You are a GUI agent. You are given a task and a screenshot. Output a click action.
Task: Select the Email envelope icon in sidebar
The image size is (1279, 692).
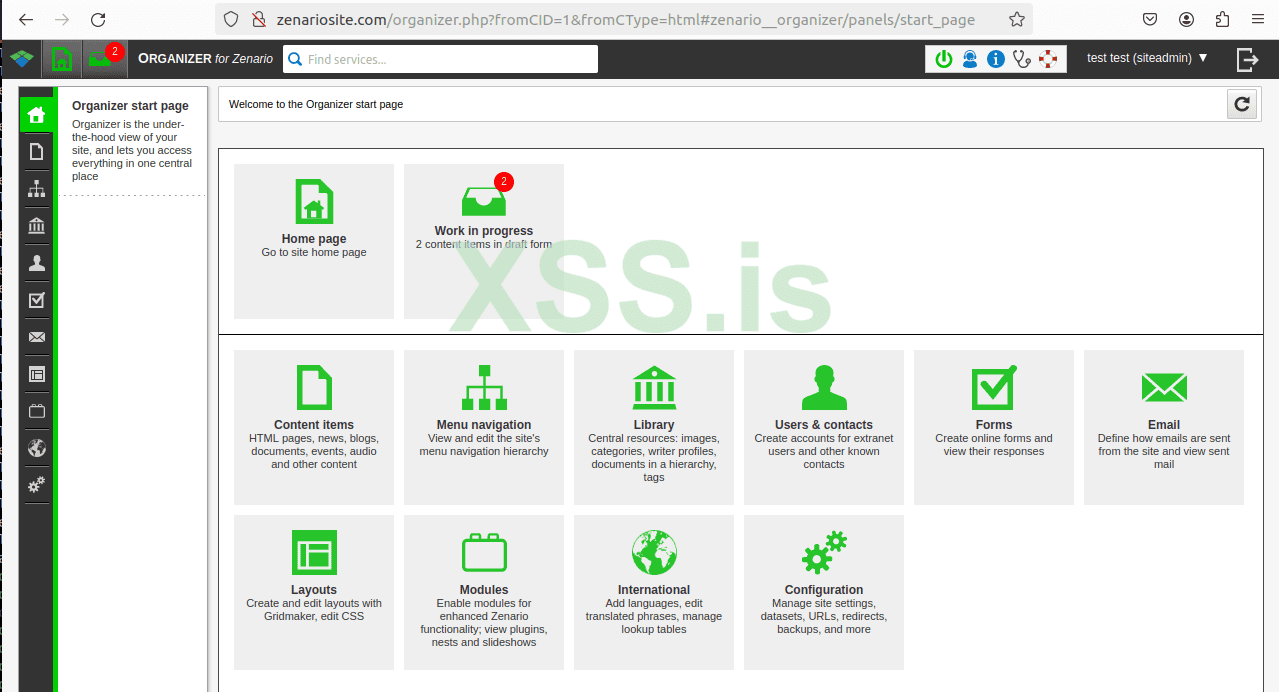(x=37, y=337)
